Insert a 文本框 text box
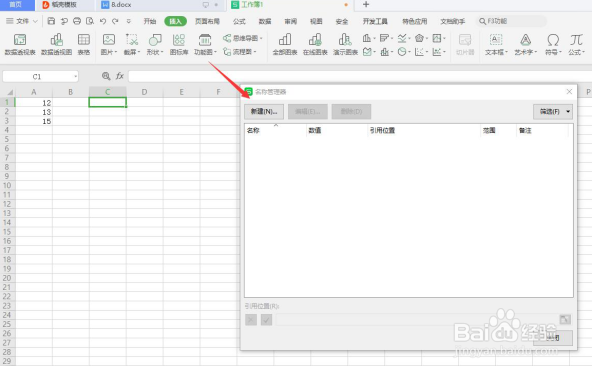The image size is (592, 372). [496, 44]
